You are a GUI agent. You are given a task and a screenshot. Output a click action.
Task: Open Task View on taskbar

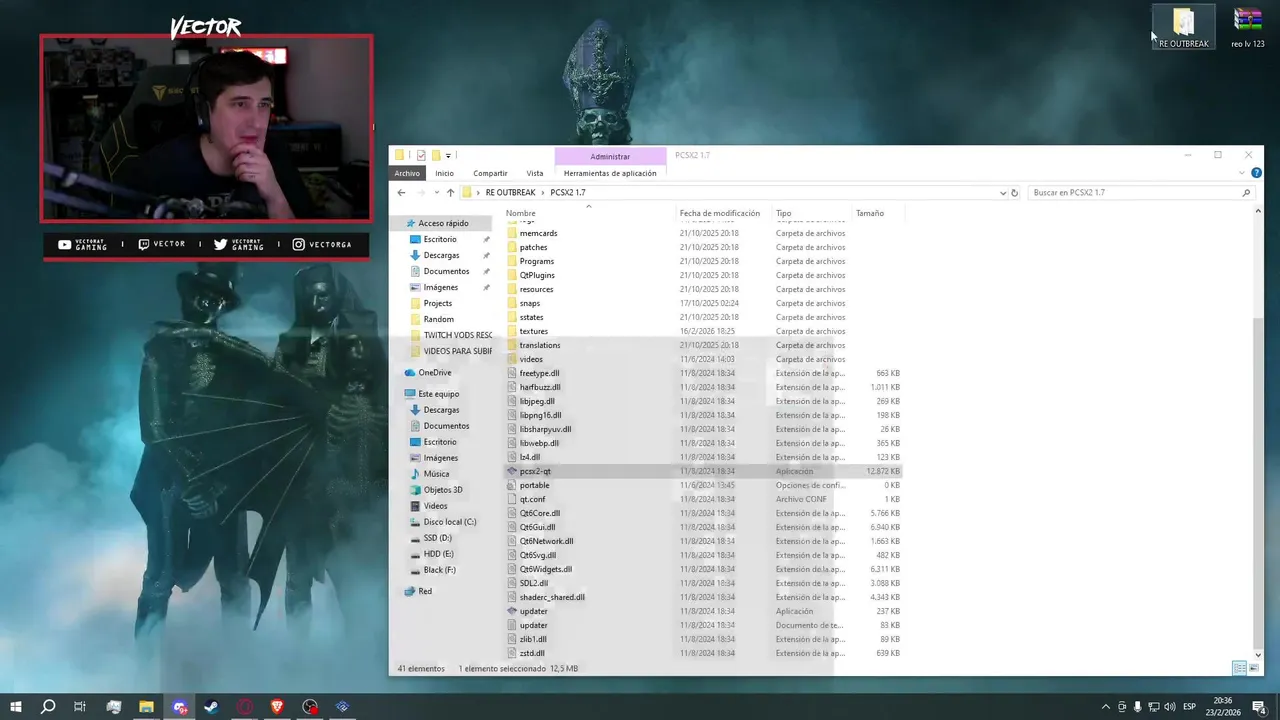(x=80, y=706)
